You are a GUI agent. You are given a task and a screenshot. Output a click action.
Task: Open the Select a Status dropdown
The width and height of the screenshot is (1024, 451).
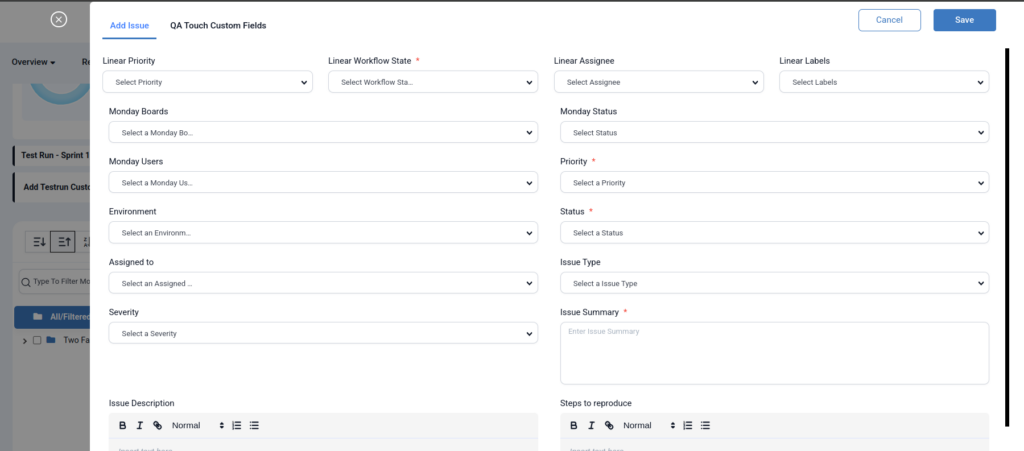click(775, 232)
